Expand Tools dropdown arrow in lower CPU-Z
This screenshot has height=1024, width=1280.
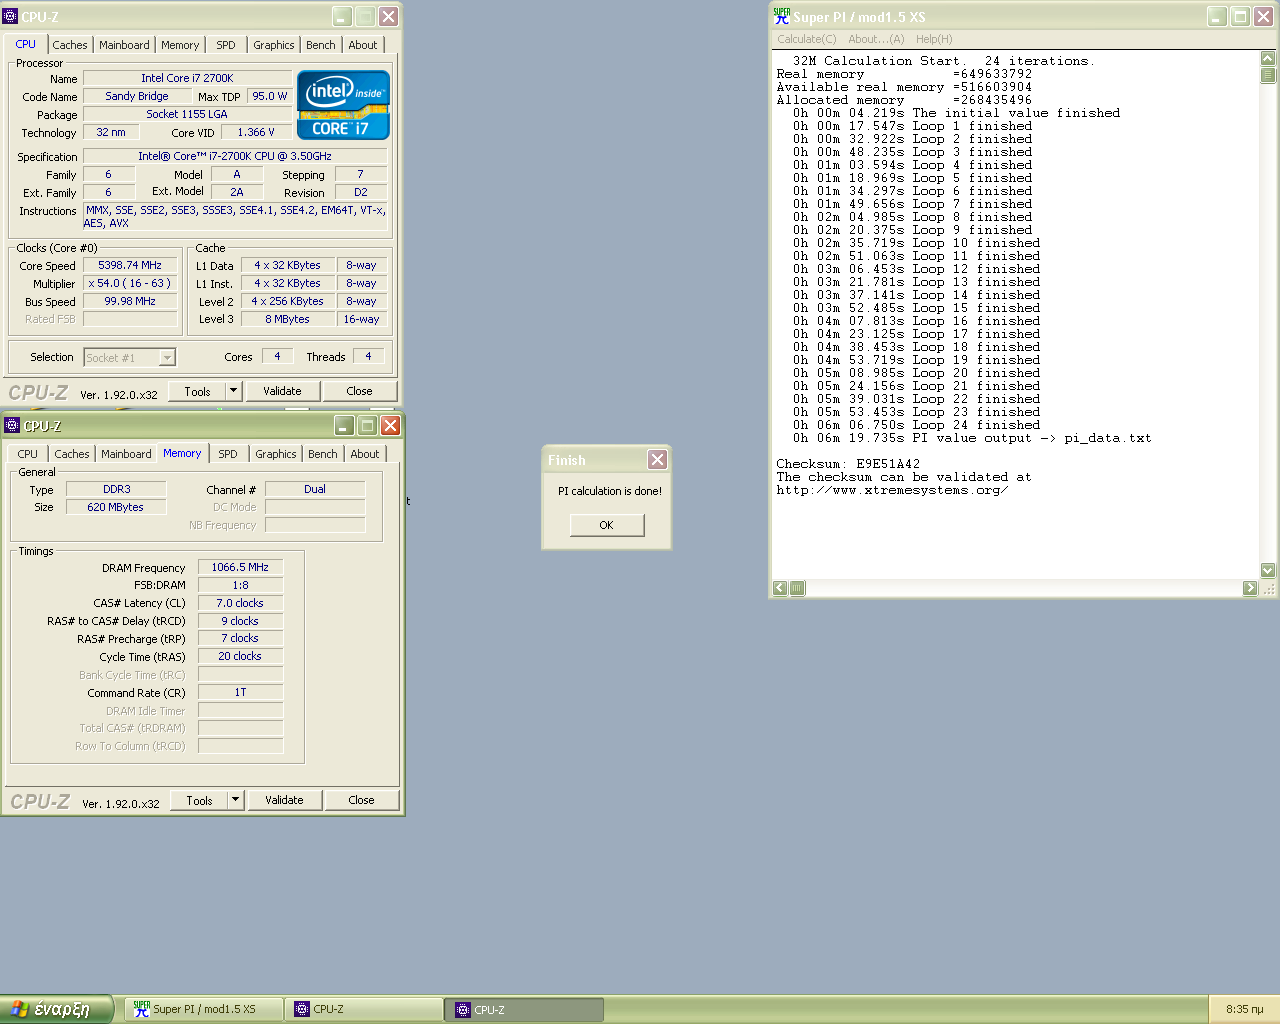[236, 800]
